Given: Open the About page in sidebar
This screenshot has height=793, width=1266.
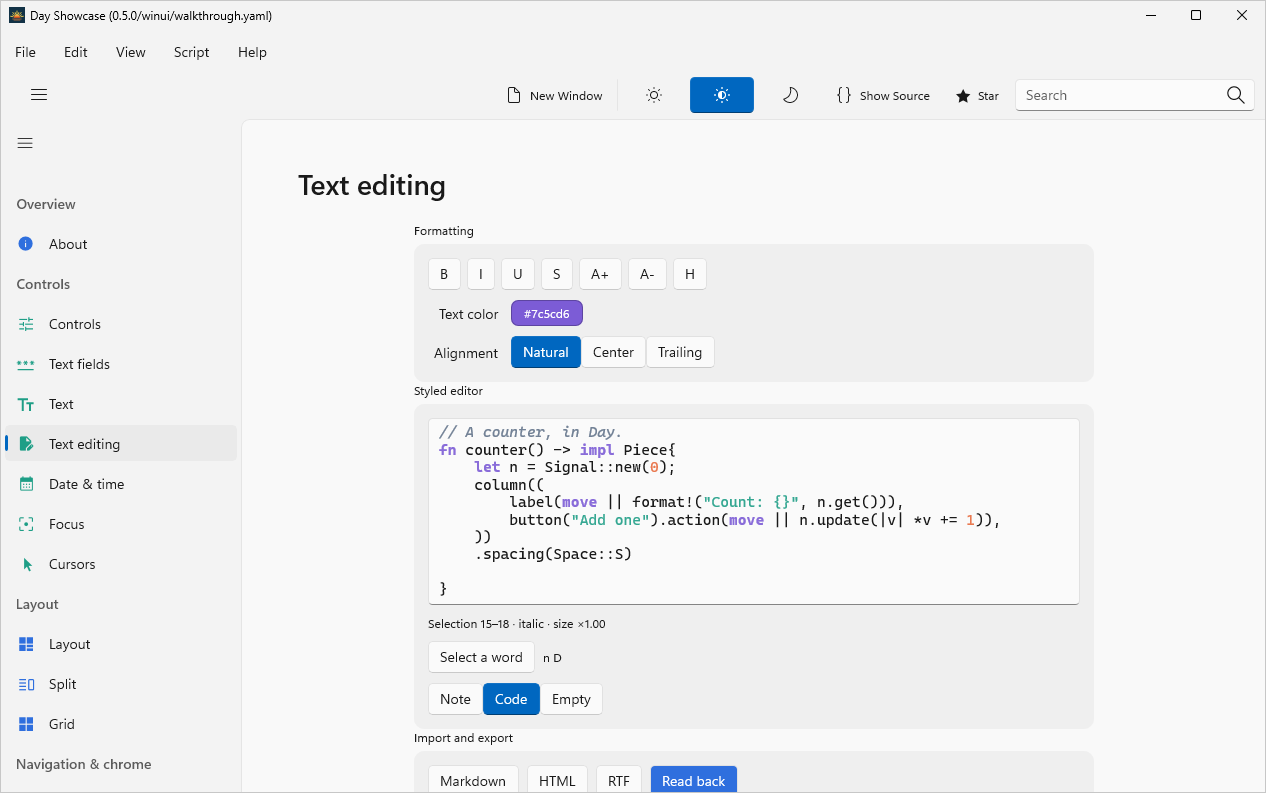Looking at the screenshot, I should [x=121, y=244].
